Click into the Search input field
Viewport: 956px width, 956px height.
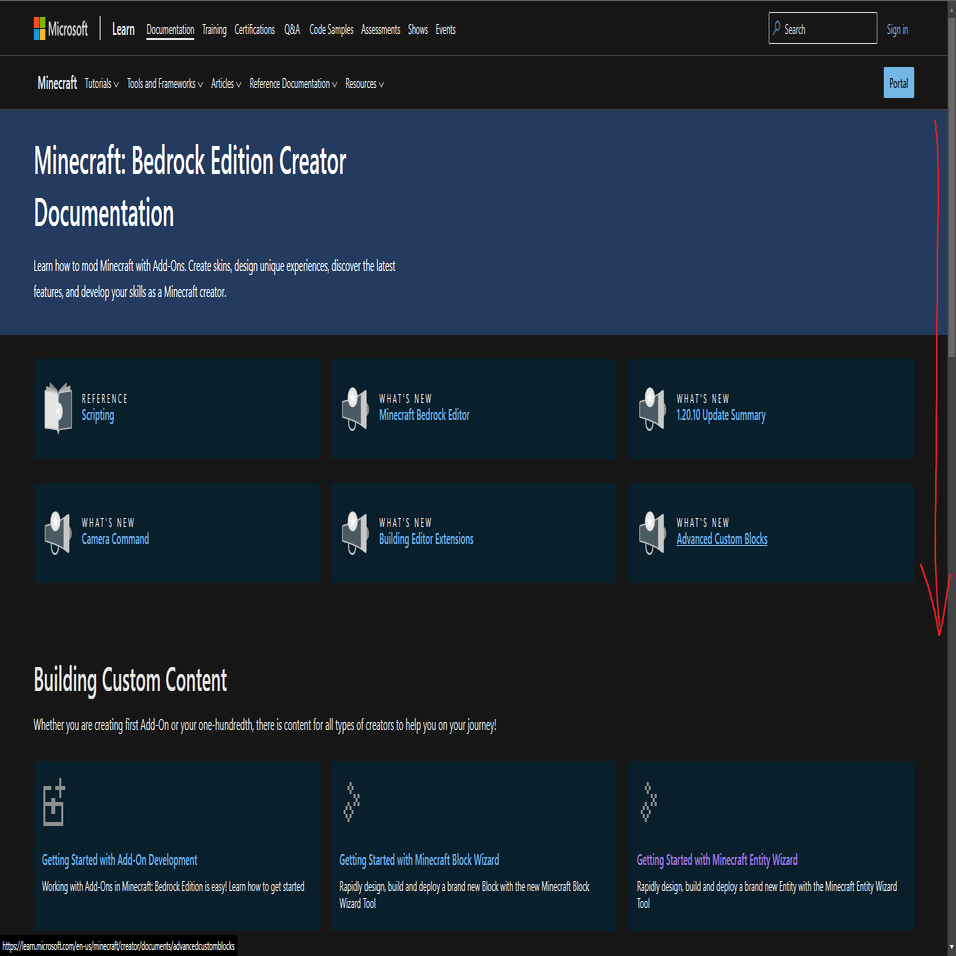[822, 28]
